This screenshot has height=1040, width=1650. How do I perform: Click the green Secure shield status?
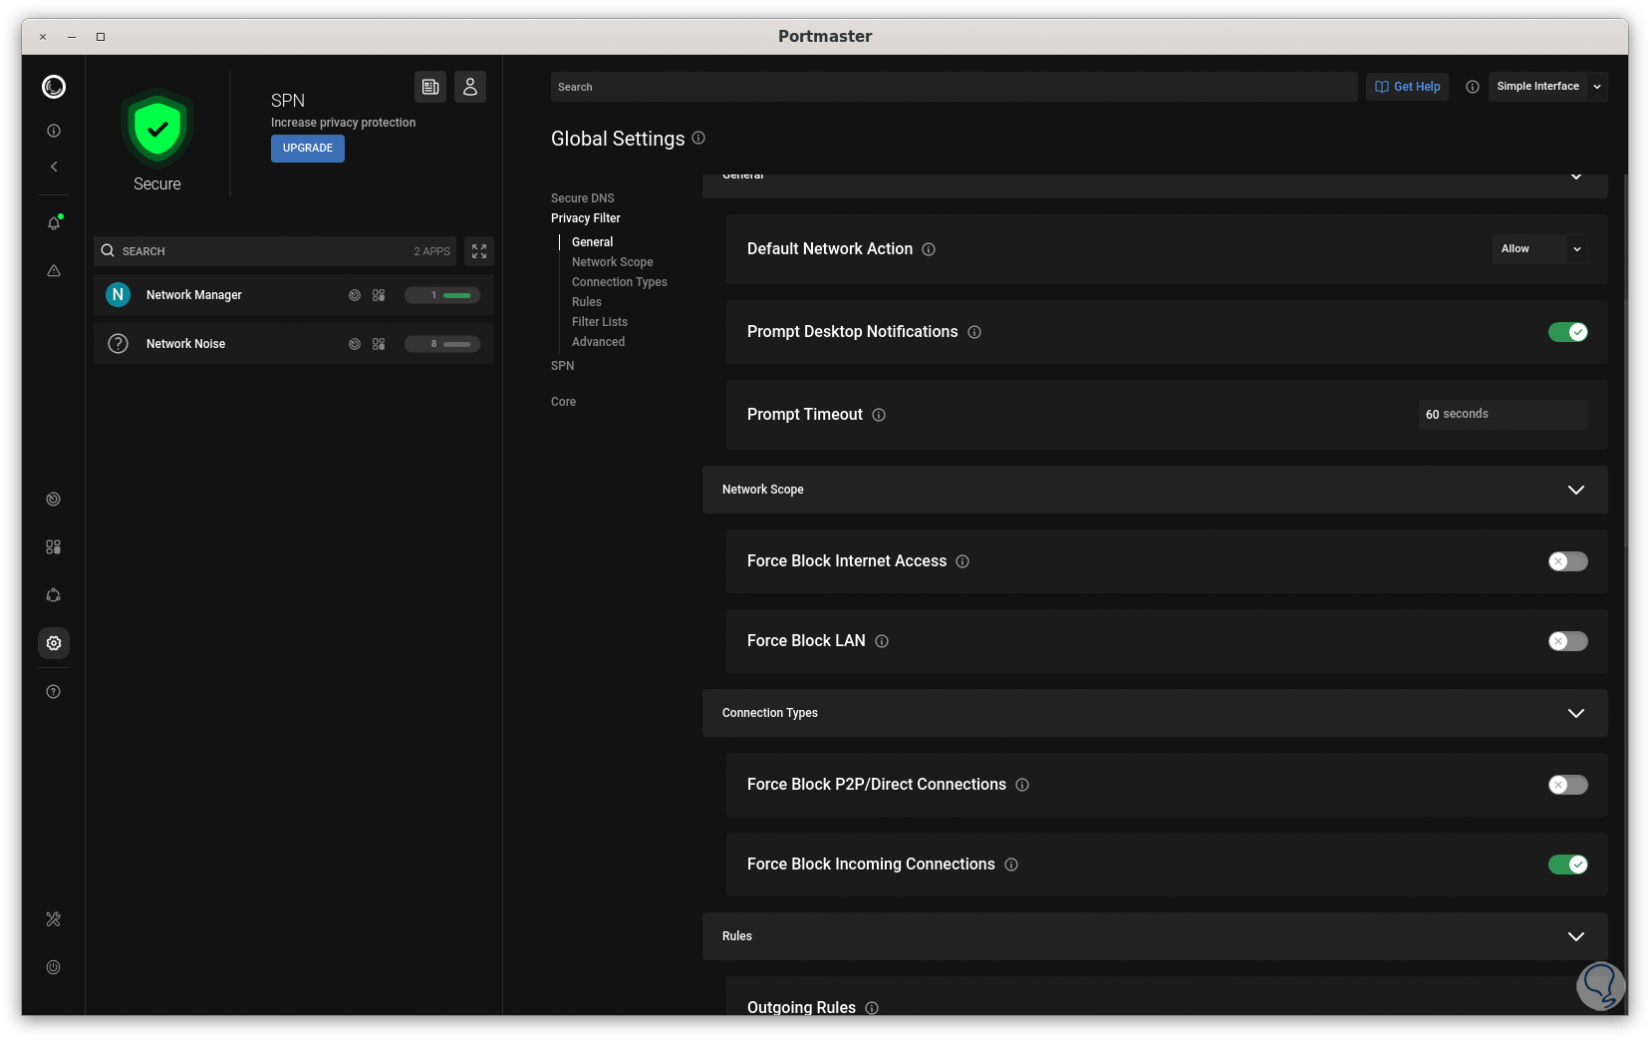(x=157, y=128)
